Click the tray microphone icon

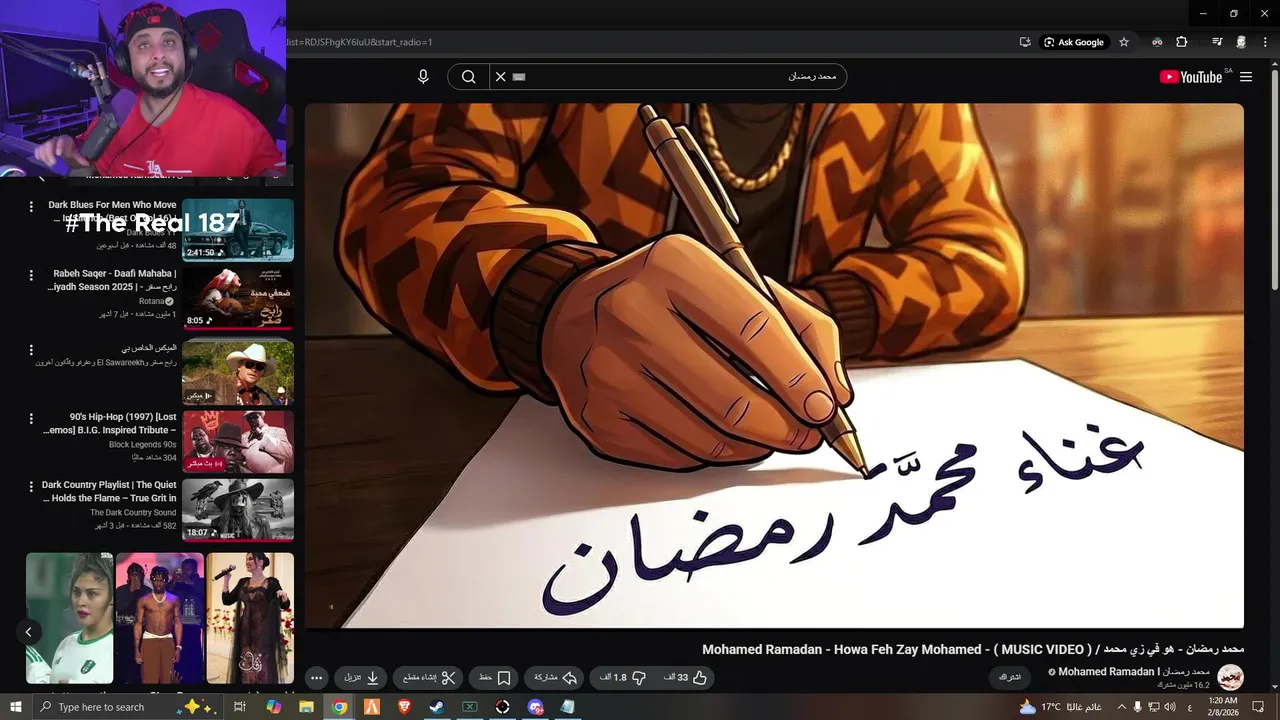click(1138, 707)
